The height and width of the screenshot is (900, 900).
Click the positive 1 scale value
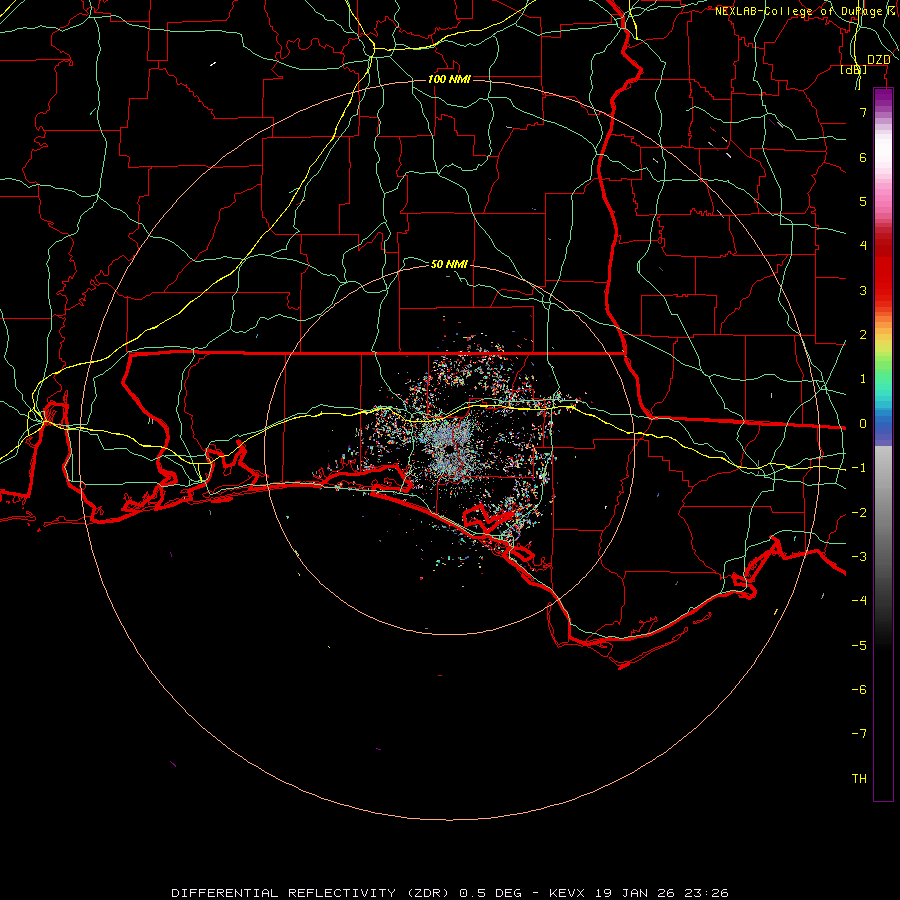click(863, 379)
